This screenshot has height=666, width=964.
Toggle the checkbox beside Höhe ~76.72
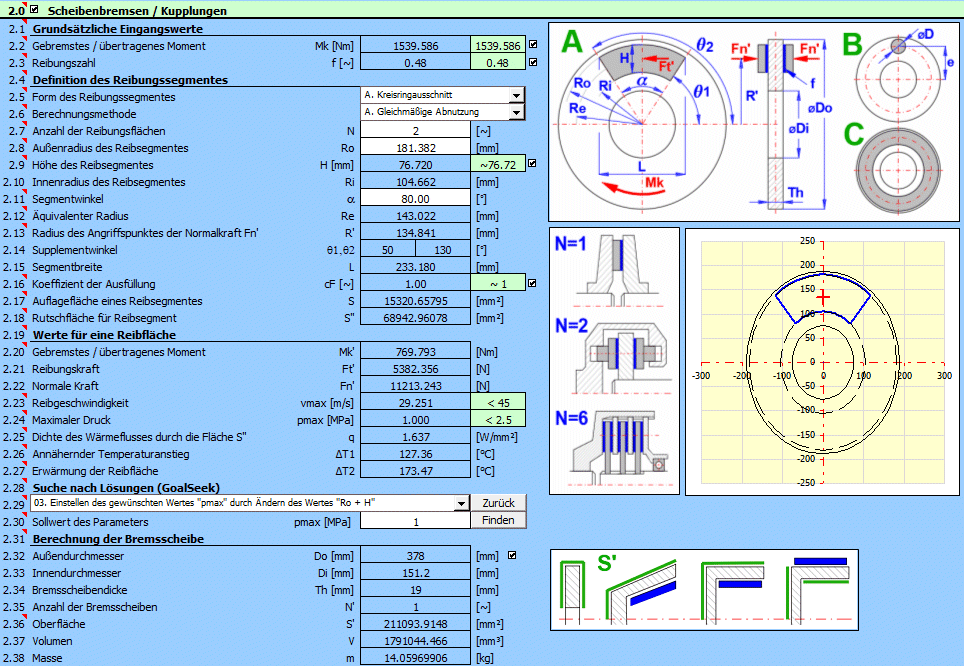point(532,164)
